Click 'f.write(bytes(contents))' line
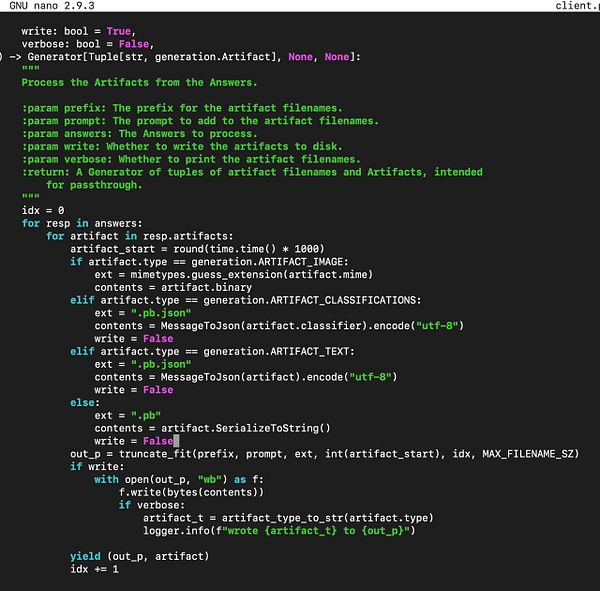Screen dimensions: 600x591 pyautogui.click(x=191, y=492)
